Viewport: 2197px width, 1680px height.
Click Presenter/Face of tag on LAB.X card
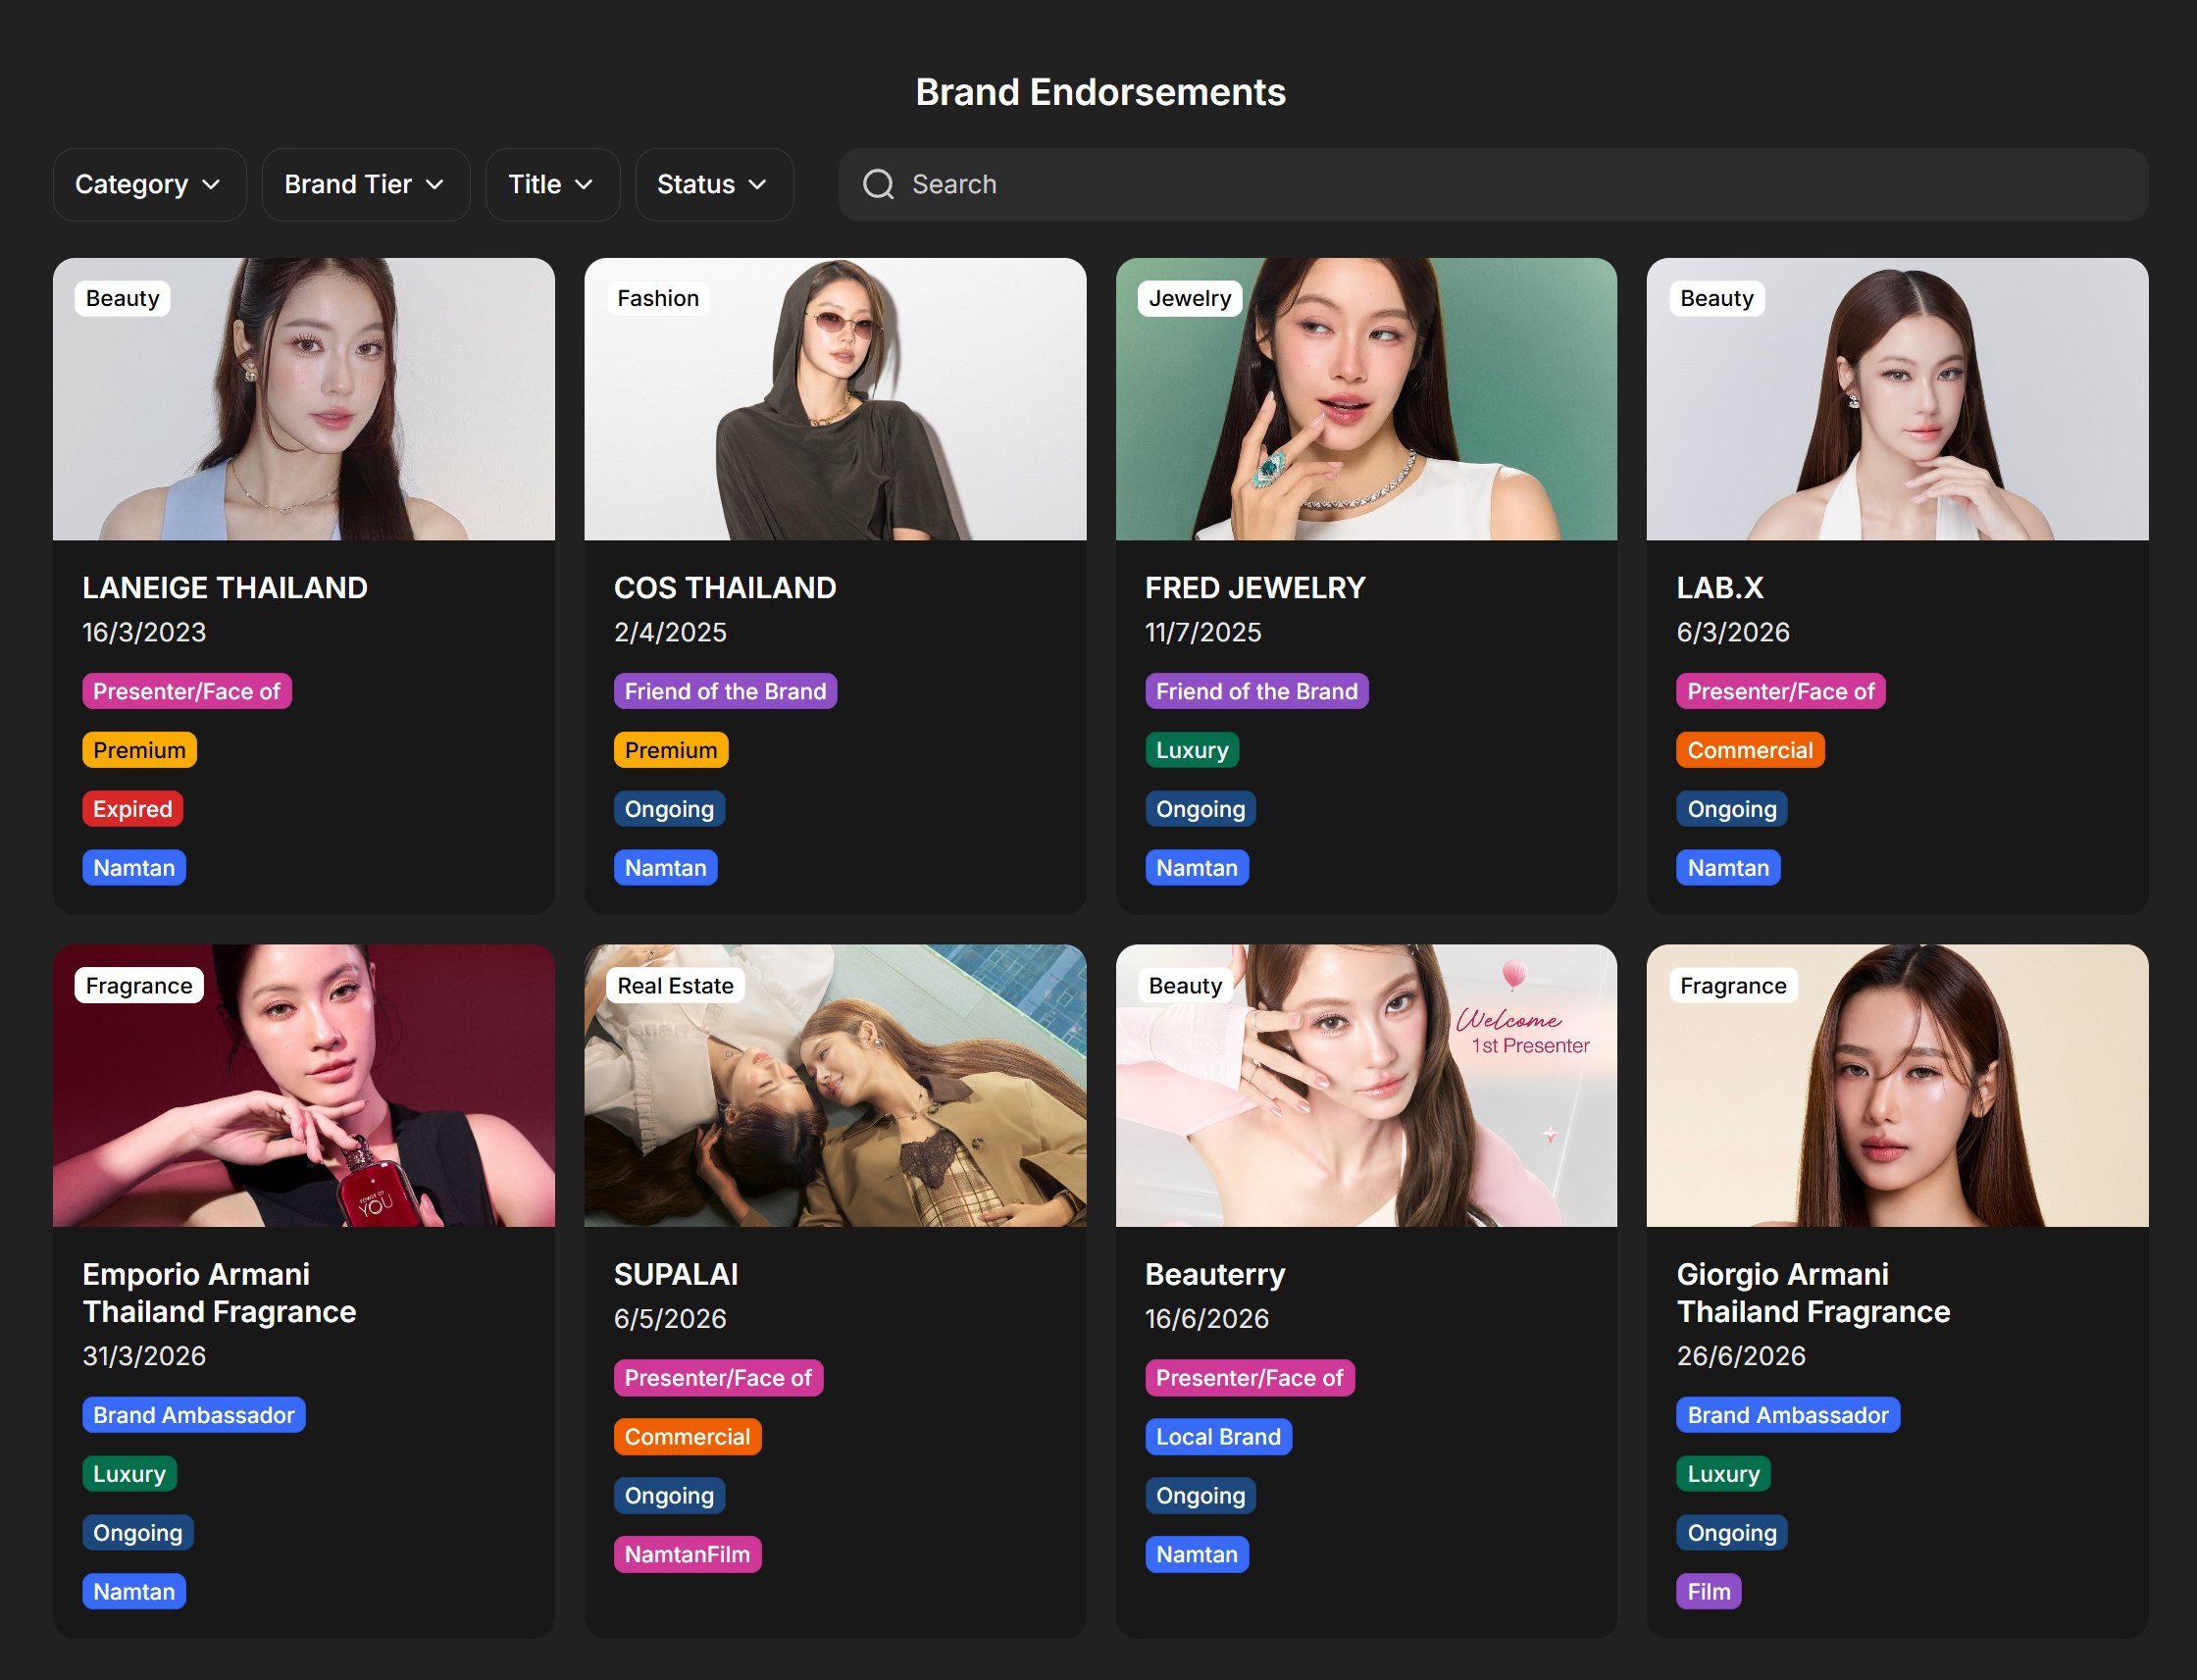coord(1781,691)
